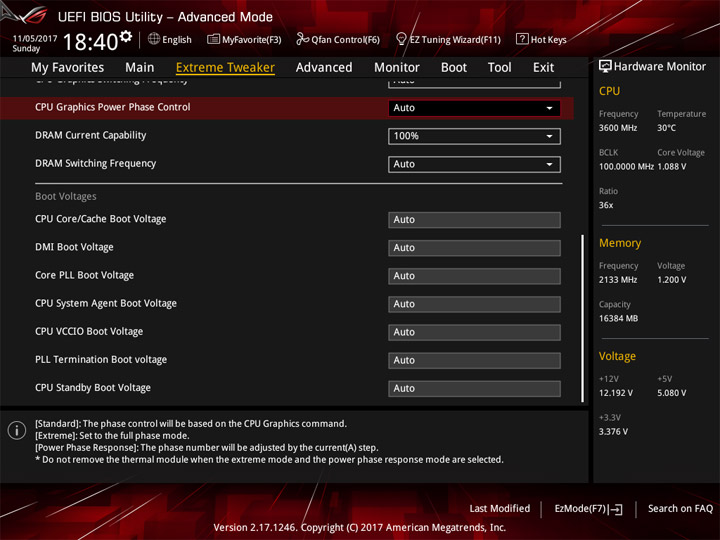Click the vertical scrollbar of the settings list
The height and width of the screenshot is (540, 720).
(x=582, y=319)
